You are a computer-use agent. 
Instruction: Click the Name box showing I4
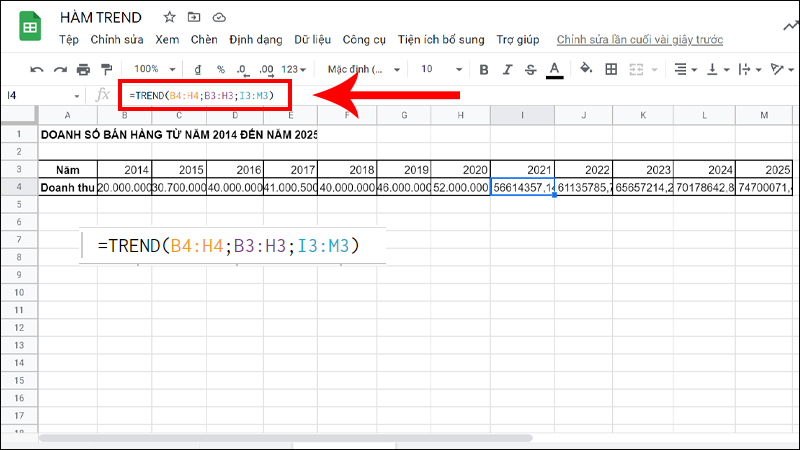[x=40, y=95]
